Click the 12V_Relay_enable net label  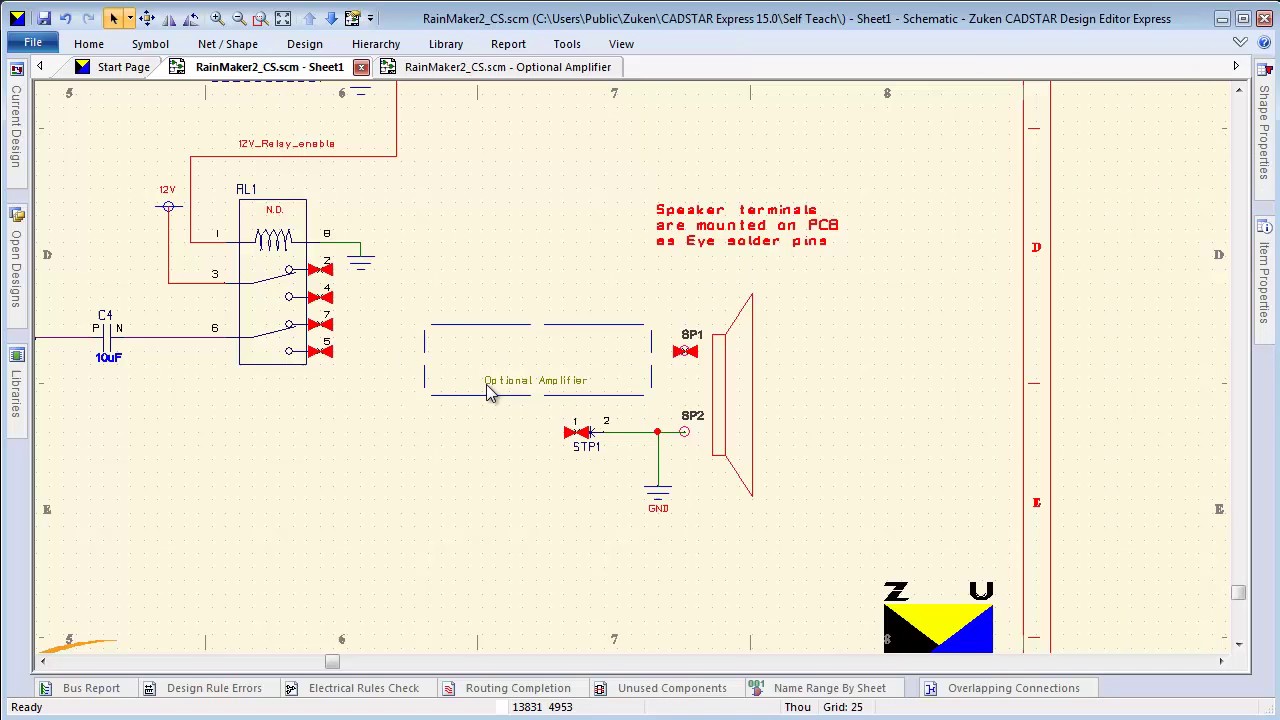(286, 144)
